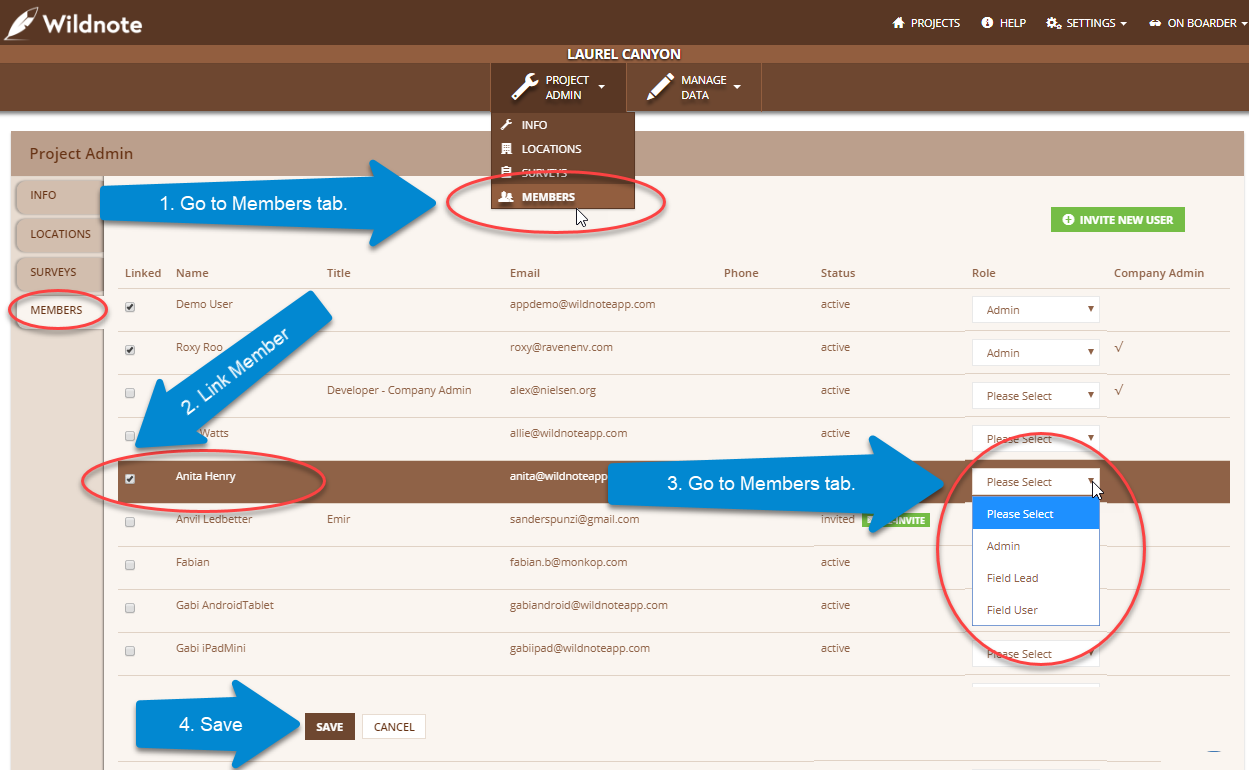Select Field Lead in the open role list
Viewport: 1249px width, 770px height.
point(1036,578)
